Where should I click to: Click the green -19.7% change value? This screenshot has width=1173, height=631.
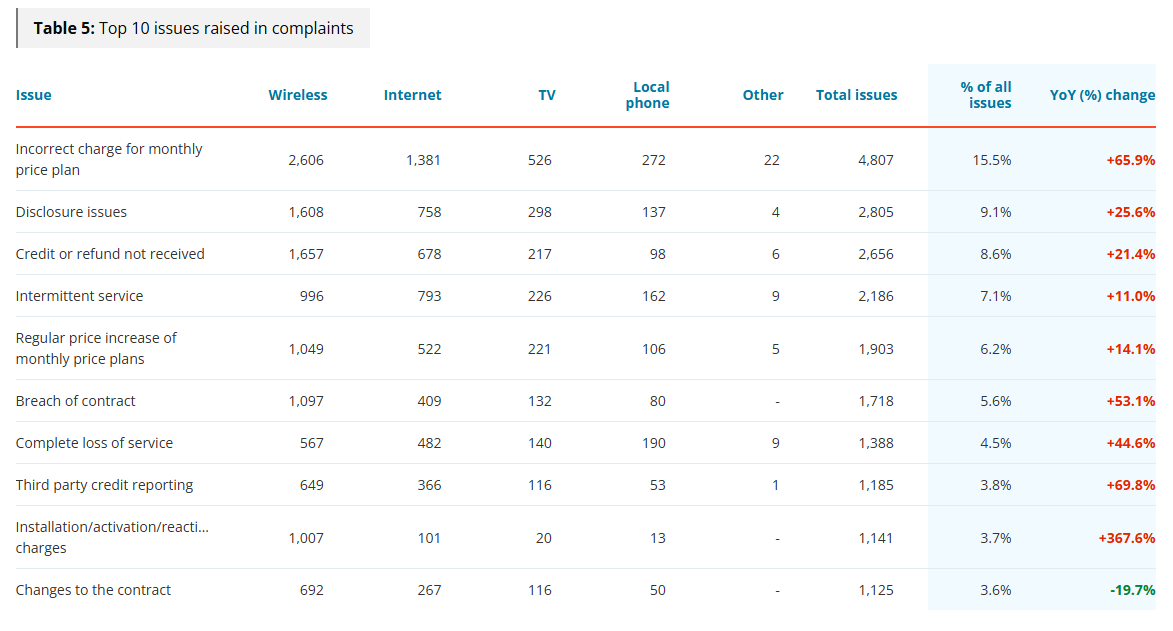1132,590
